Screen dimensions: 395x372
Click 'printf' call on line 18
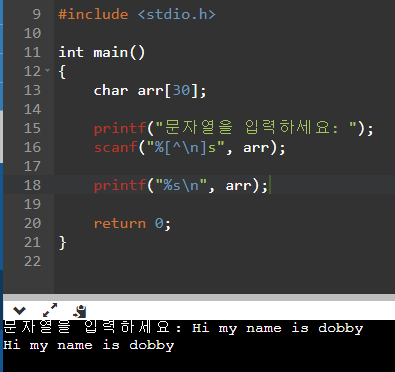(x=120, y=185)
